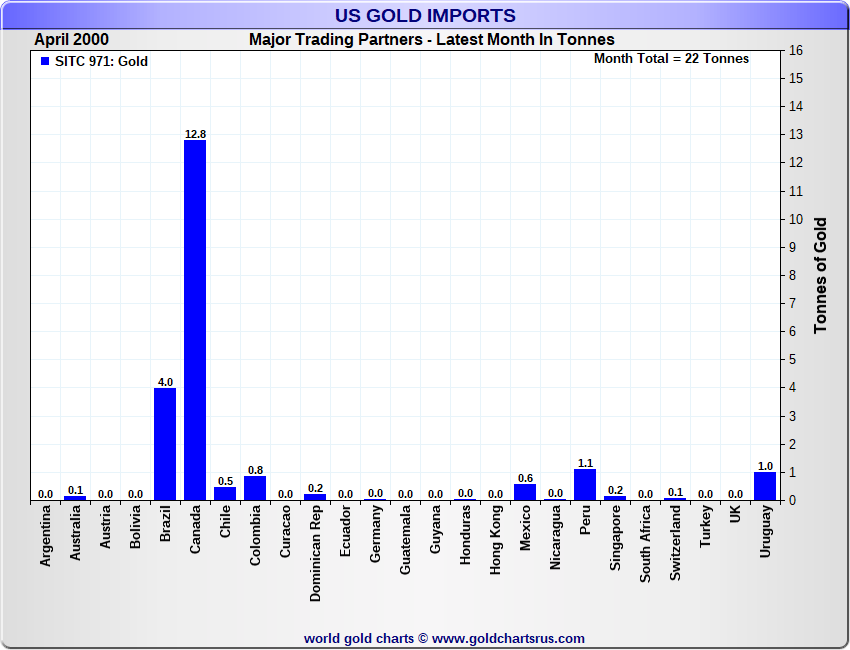Click the US GOLD IMPORTS title
This screenshot has height=650, width=850.
(425, 15)
